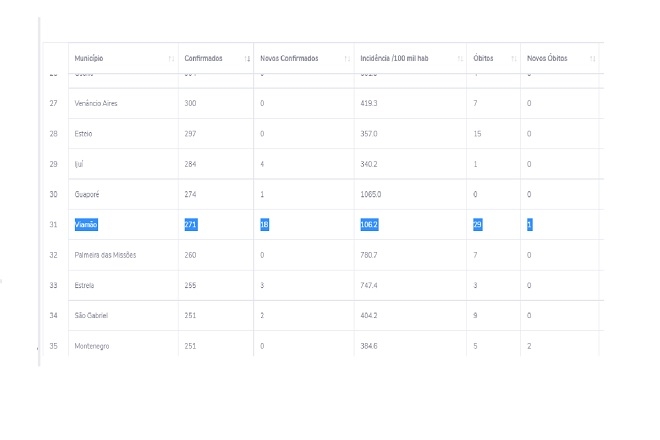This screenshot has height=440, width=660.
Task: Click Guaporé incidence value 1065.0
Action: pyautogui.click(x=370, y=195)
